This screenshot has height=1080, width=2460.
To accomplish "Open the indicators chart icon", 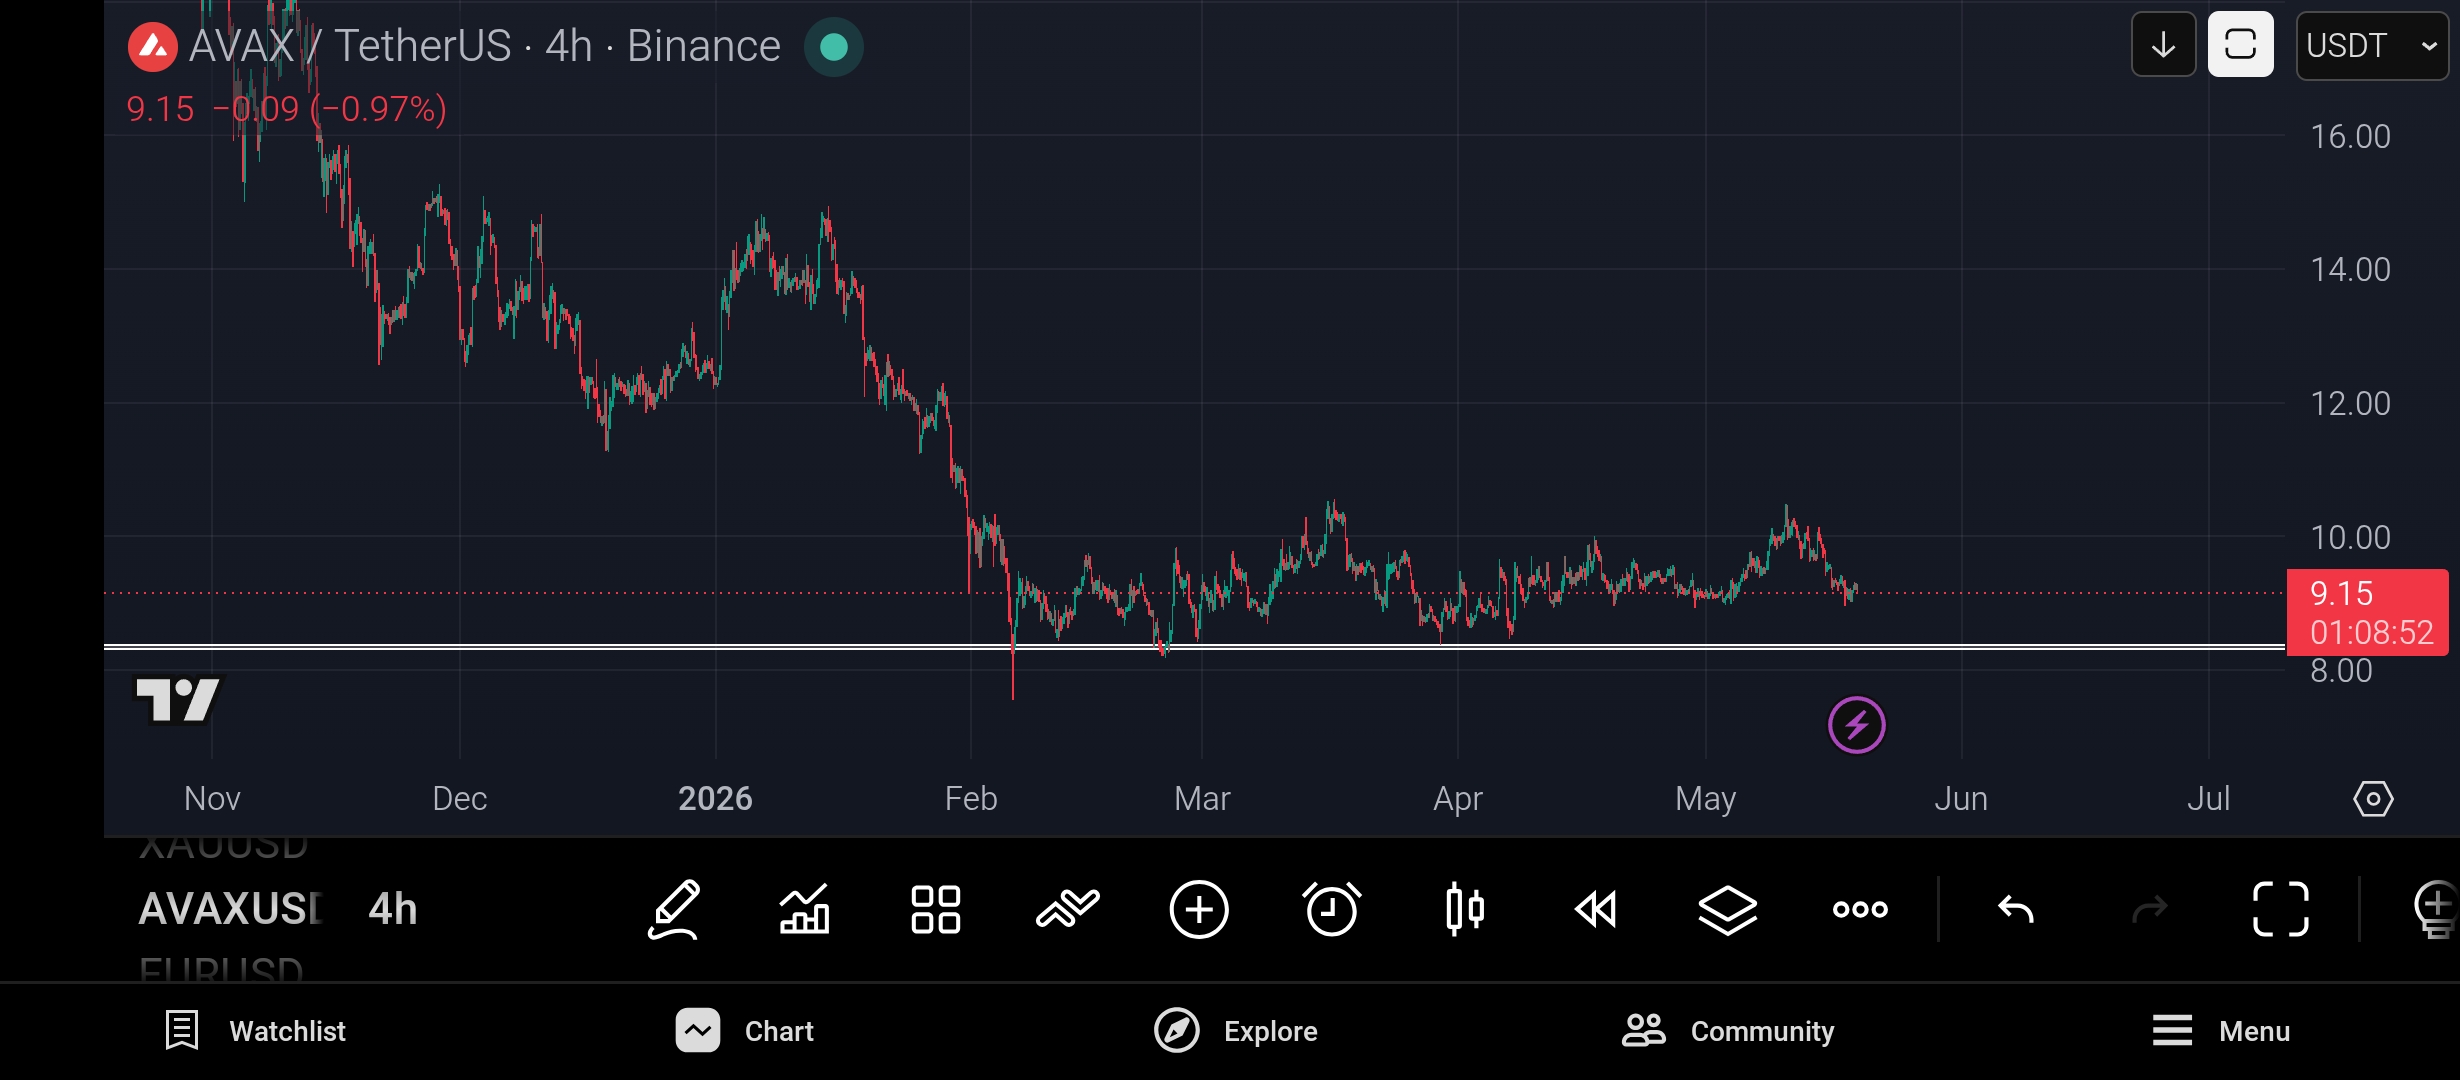I will [805, 909].
